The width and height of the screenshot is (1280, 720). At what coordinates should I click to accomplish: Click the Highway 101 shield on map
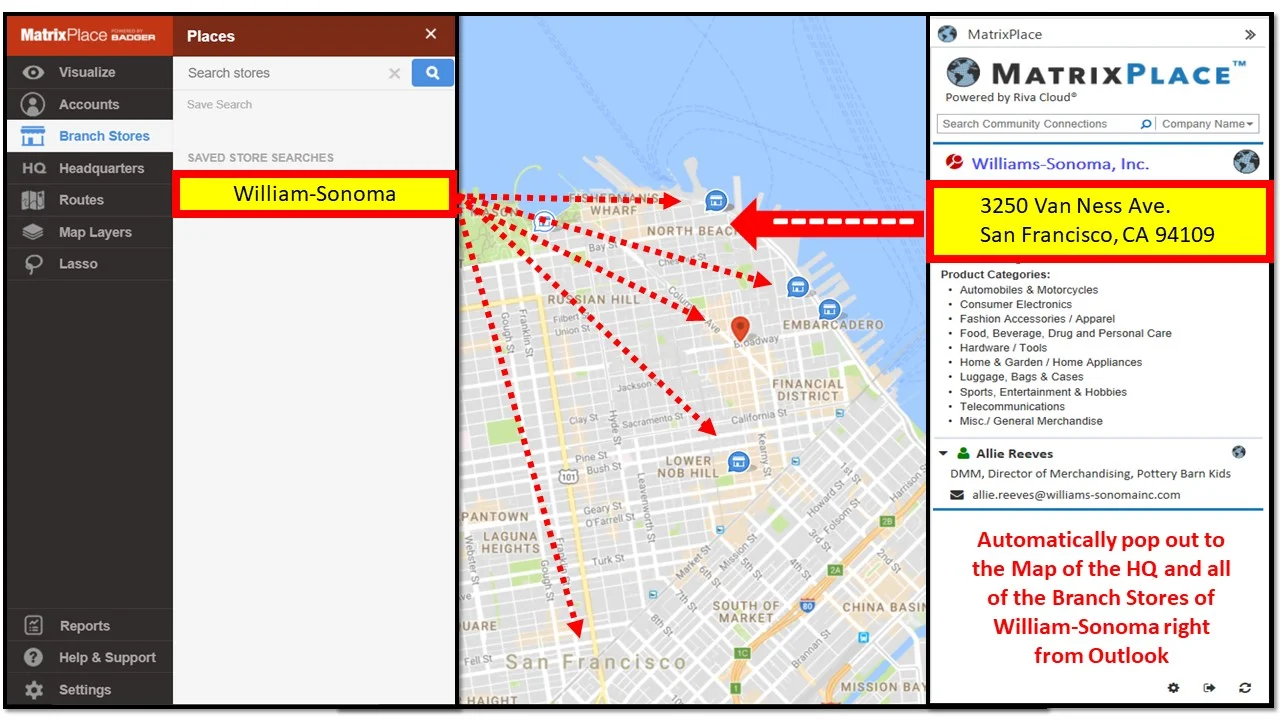(567, 476)
